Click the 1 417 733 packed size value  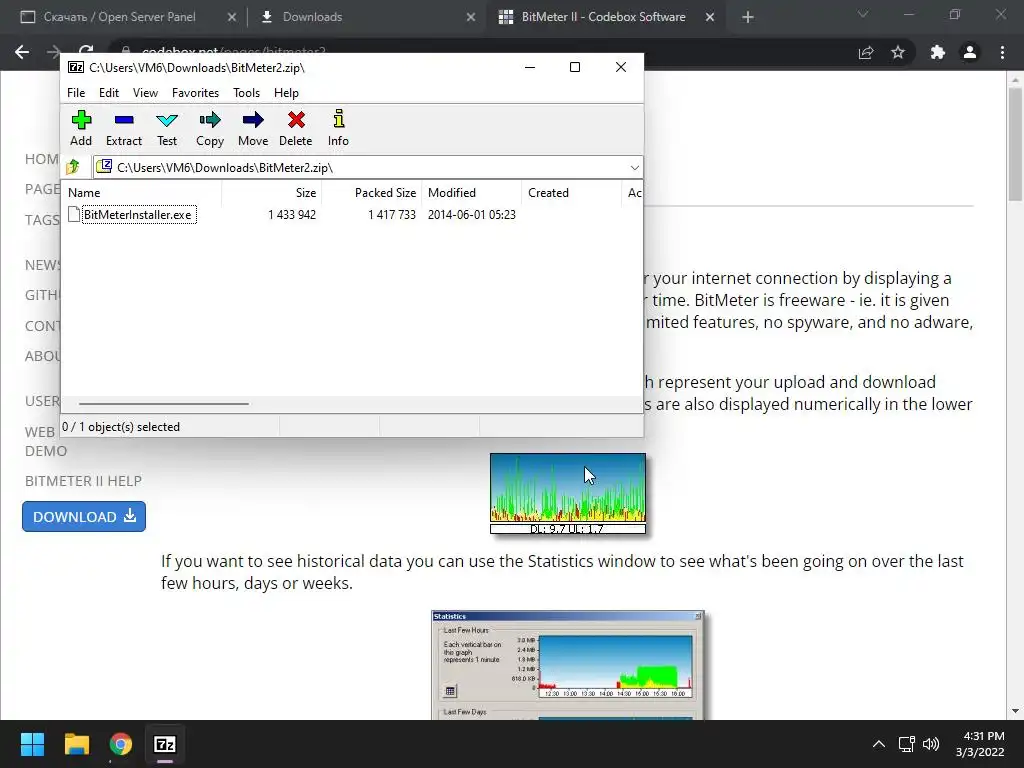[392, 215]
